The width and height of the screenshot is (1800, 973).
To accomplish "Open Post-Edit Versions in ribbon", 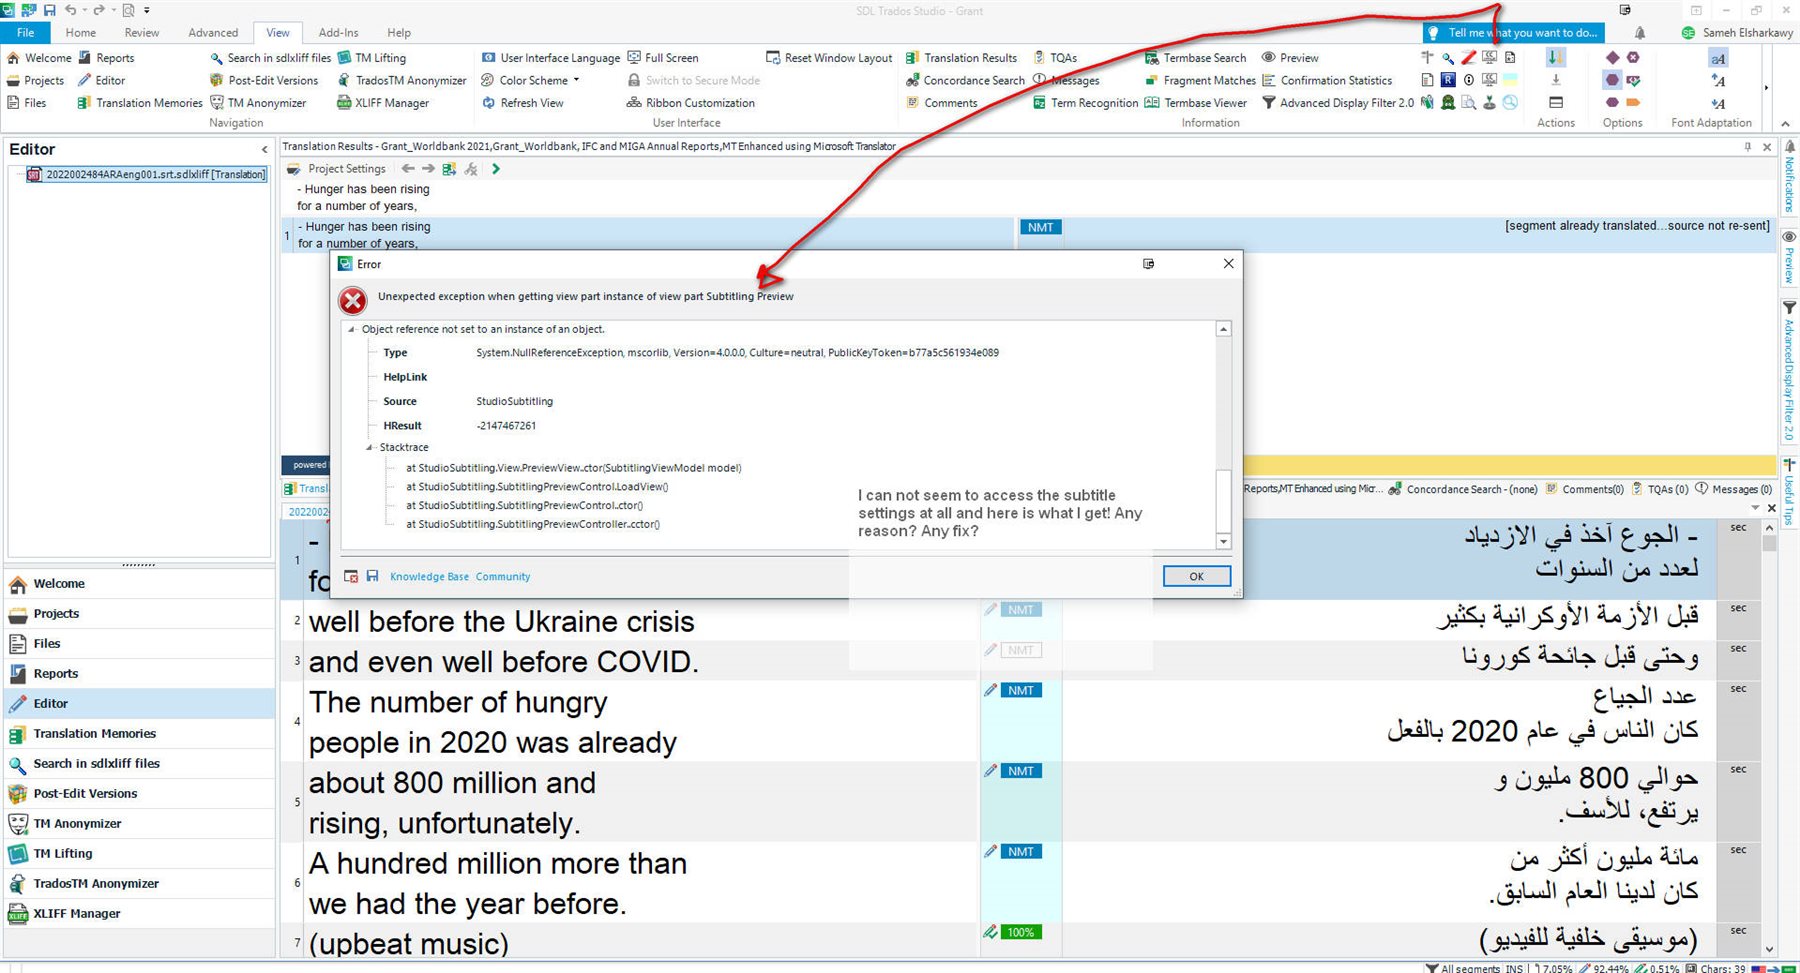I will pos(264,80).
